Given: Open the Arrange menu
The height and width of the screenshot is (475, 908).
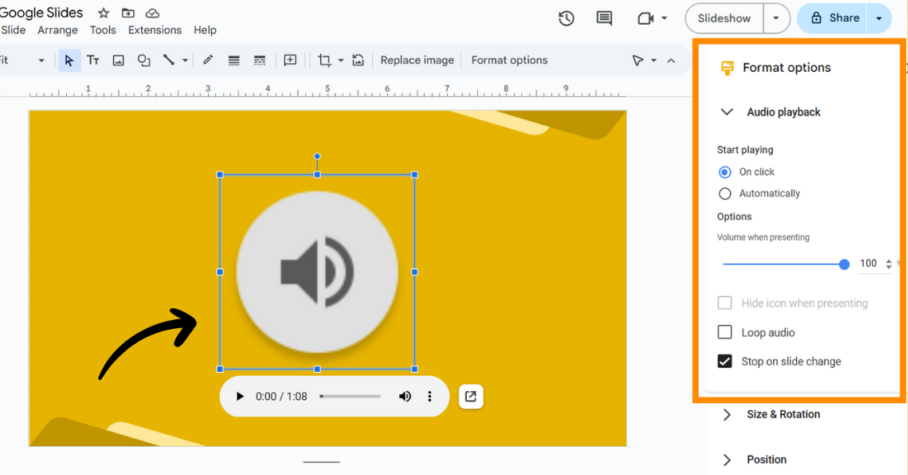Looking at the screenshot, I should [x=57, y=30].
